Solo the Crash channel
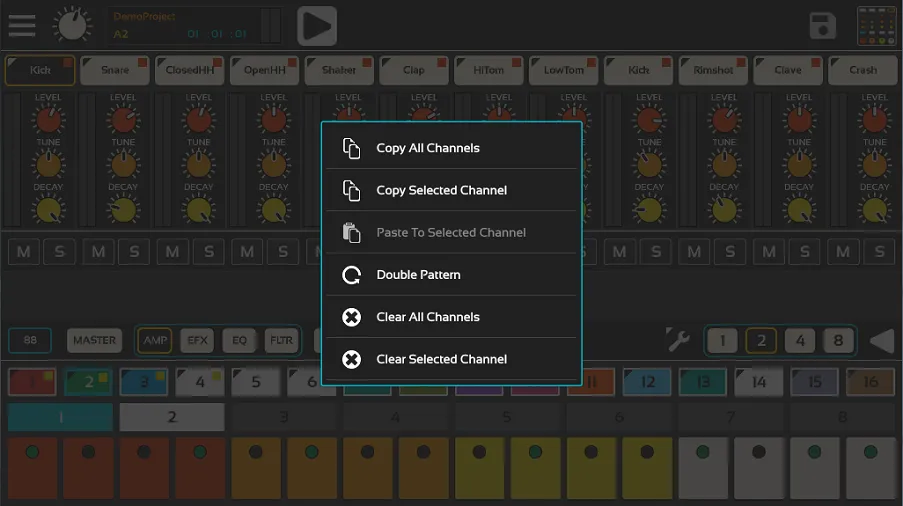This screenshot has width=903, height=506. (x=879, y=252)
